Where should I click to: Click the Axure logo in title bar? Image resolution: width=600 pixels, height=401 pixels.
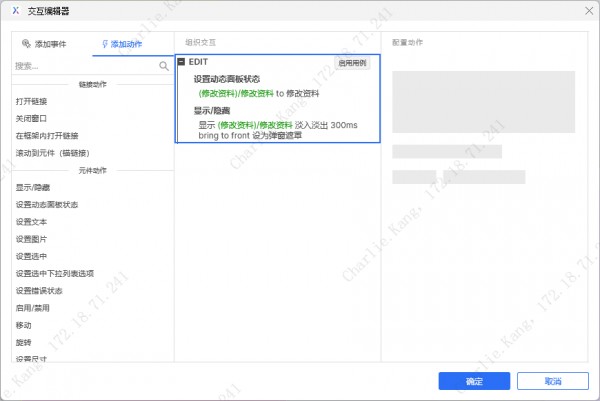coord(14,9)
